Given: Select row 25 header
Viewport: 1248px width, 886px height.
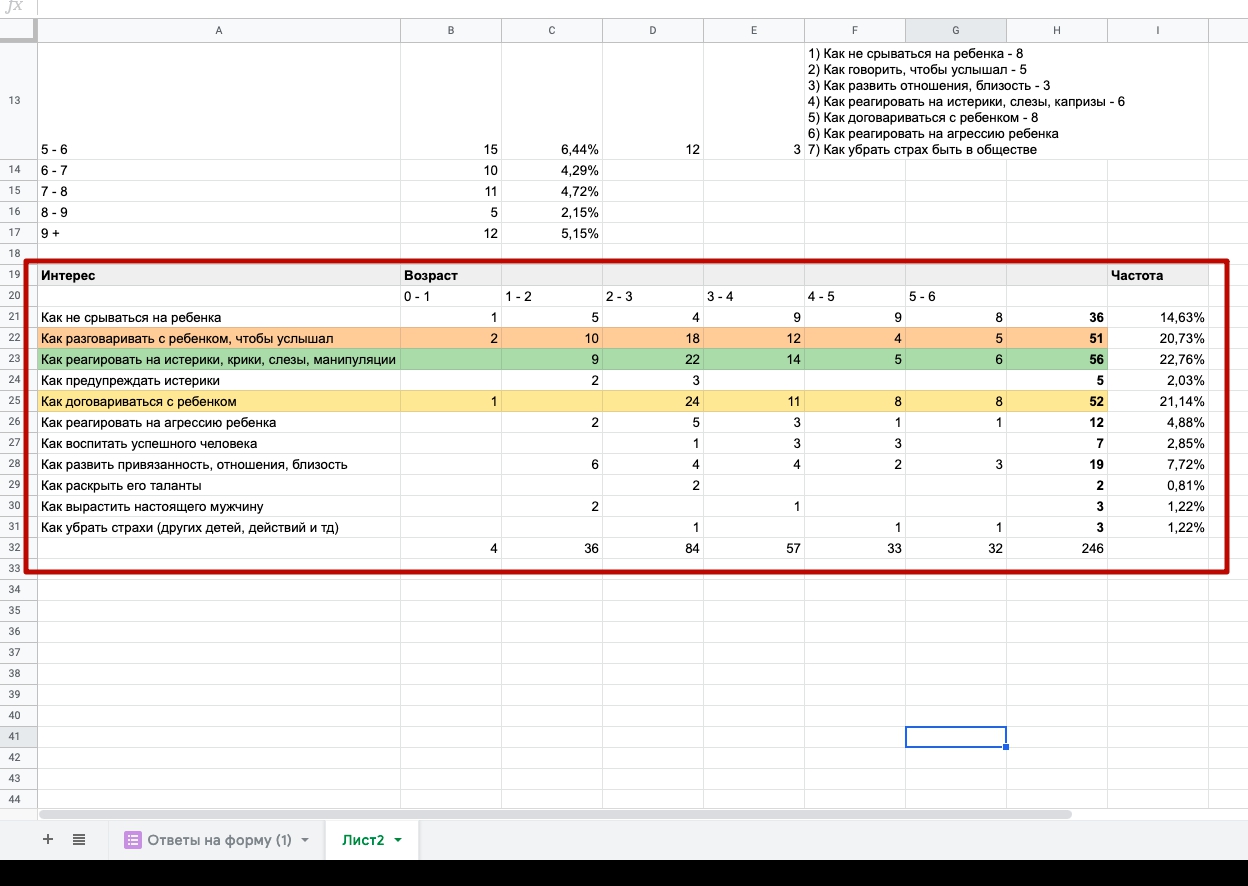Looking at the screenshot, I should click(x=15, y=402).
